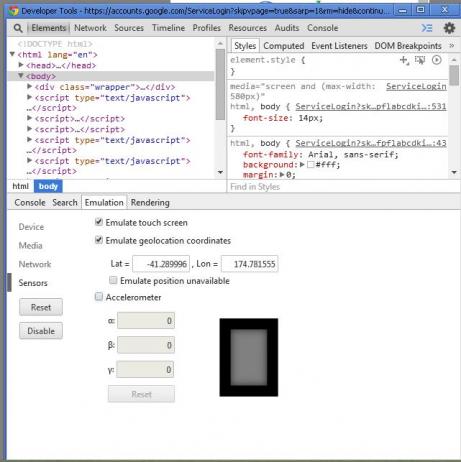Open ServiceLogin stylesheet link at line 531
The image size is (461, 462).
[x=371, y=106]
